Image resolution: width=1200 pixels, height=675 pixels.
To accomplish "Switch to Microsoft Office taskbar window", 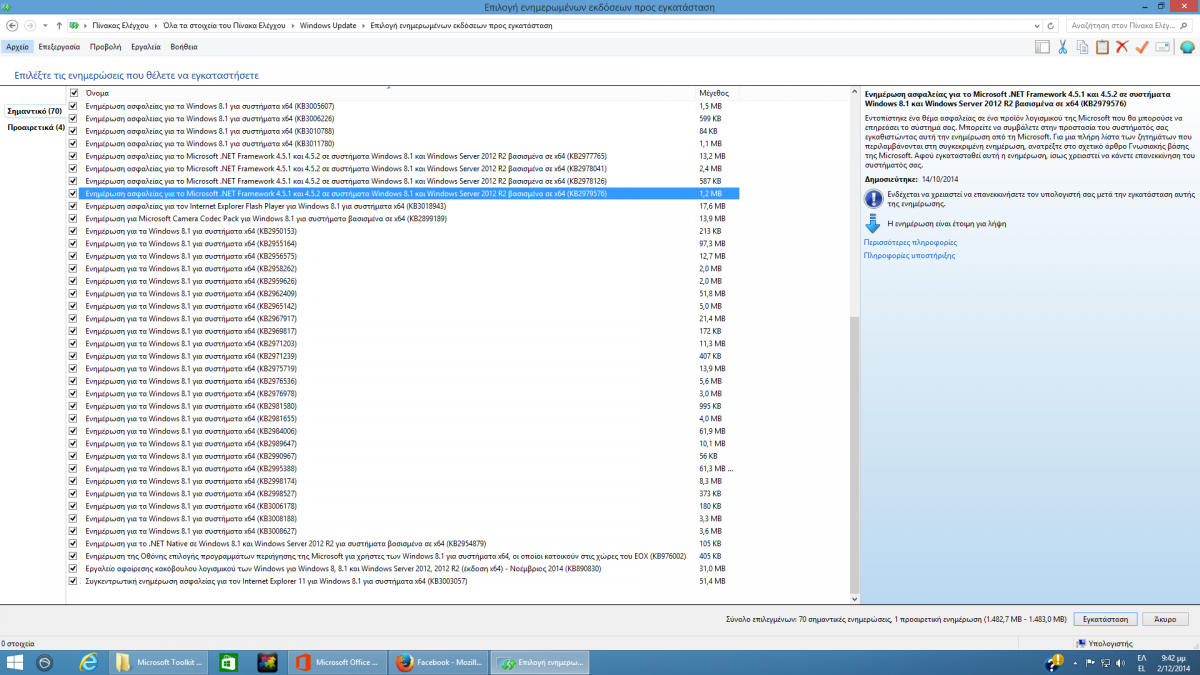I will 336,662.
